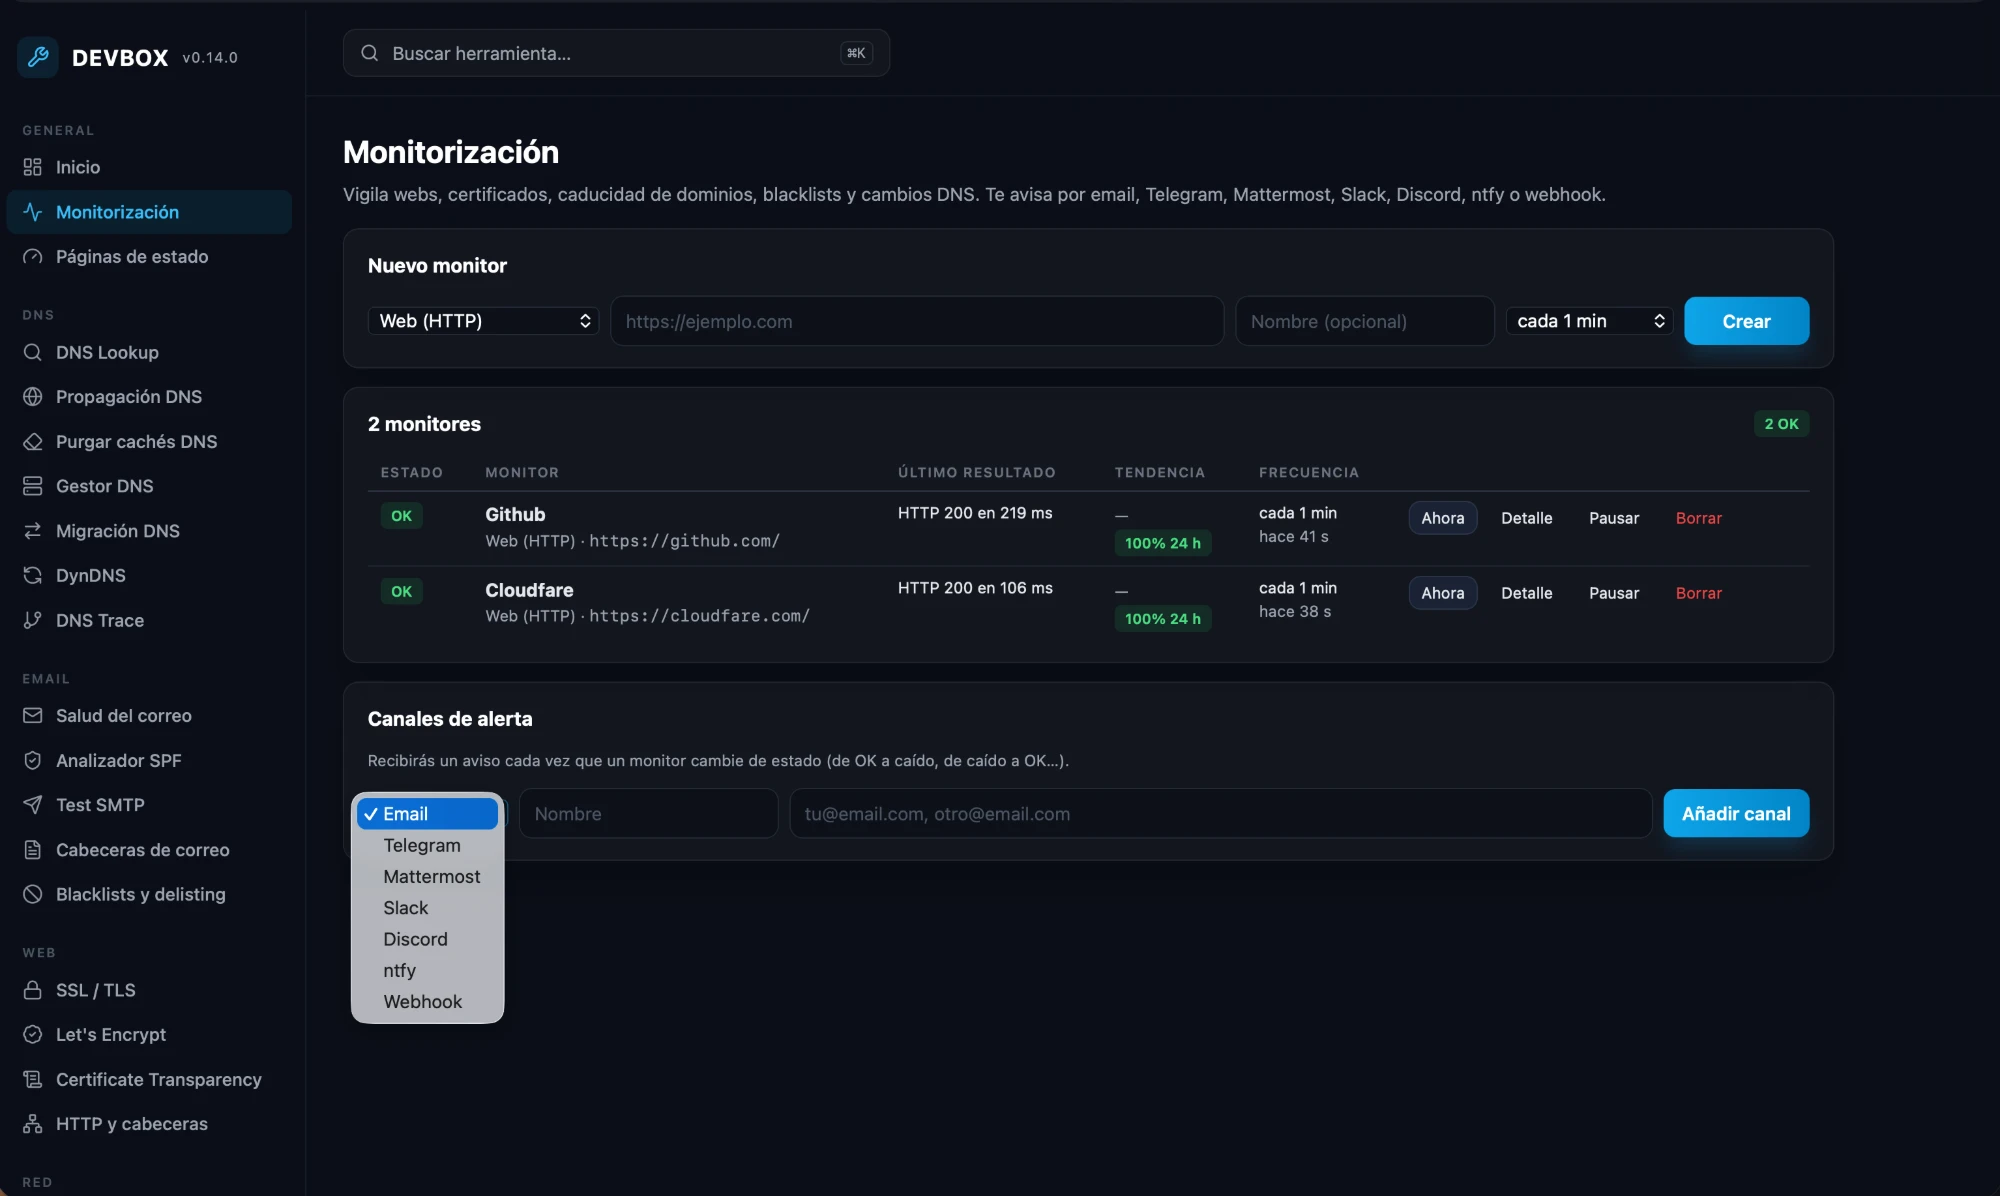Screen dimensions: 2000x1196
Task: Click the Migración DNS arrows icon
Action: (x=33, y=531)
